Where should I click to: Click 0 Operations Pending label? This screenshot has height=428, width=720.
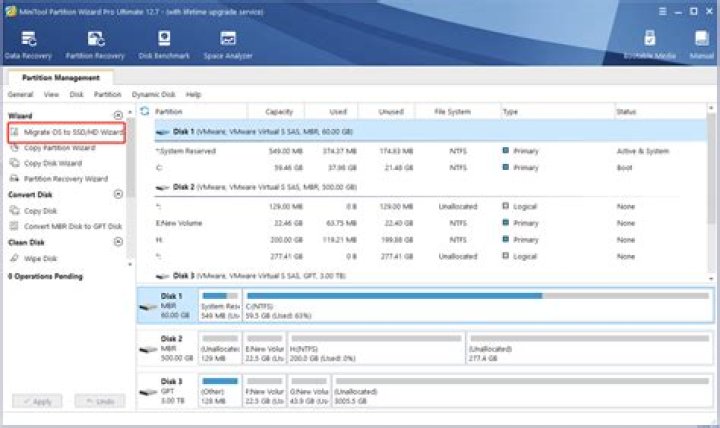pos(45,276)
